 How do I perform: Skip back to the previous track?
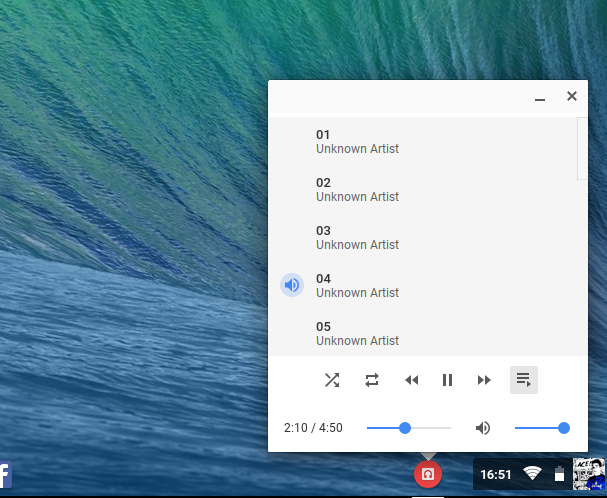(411, 380)
